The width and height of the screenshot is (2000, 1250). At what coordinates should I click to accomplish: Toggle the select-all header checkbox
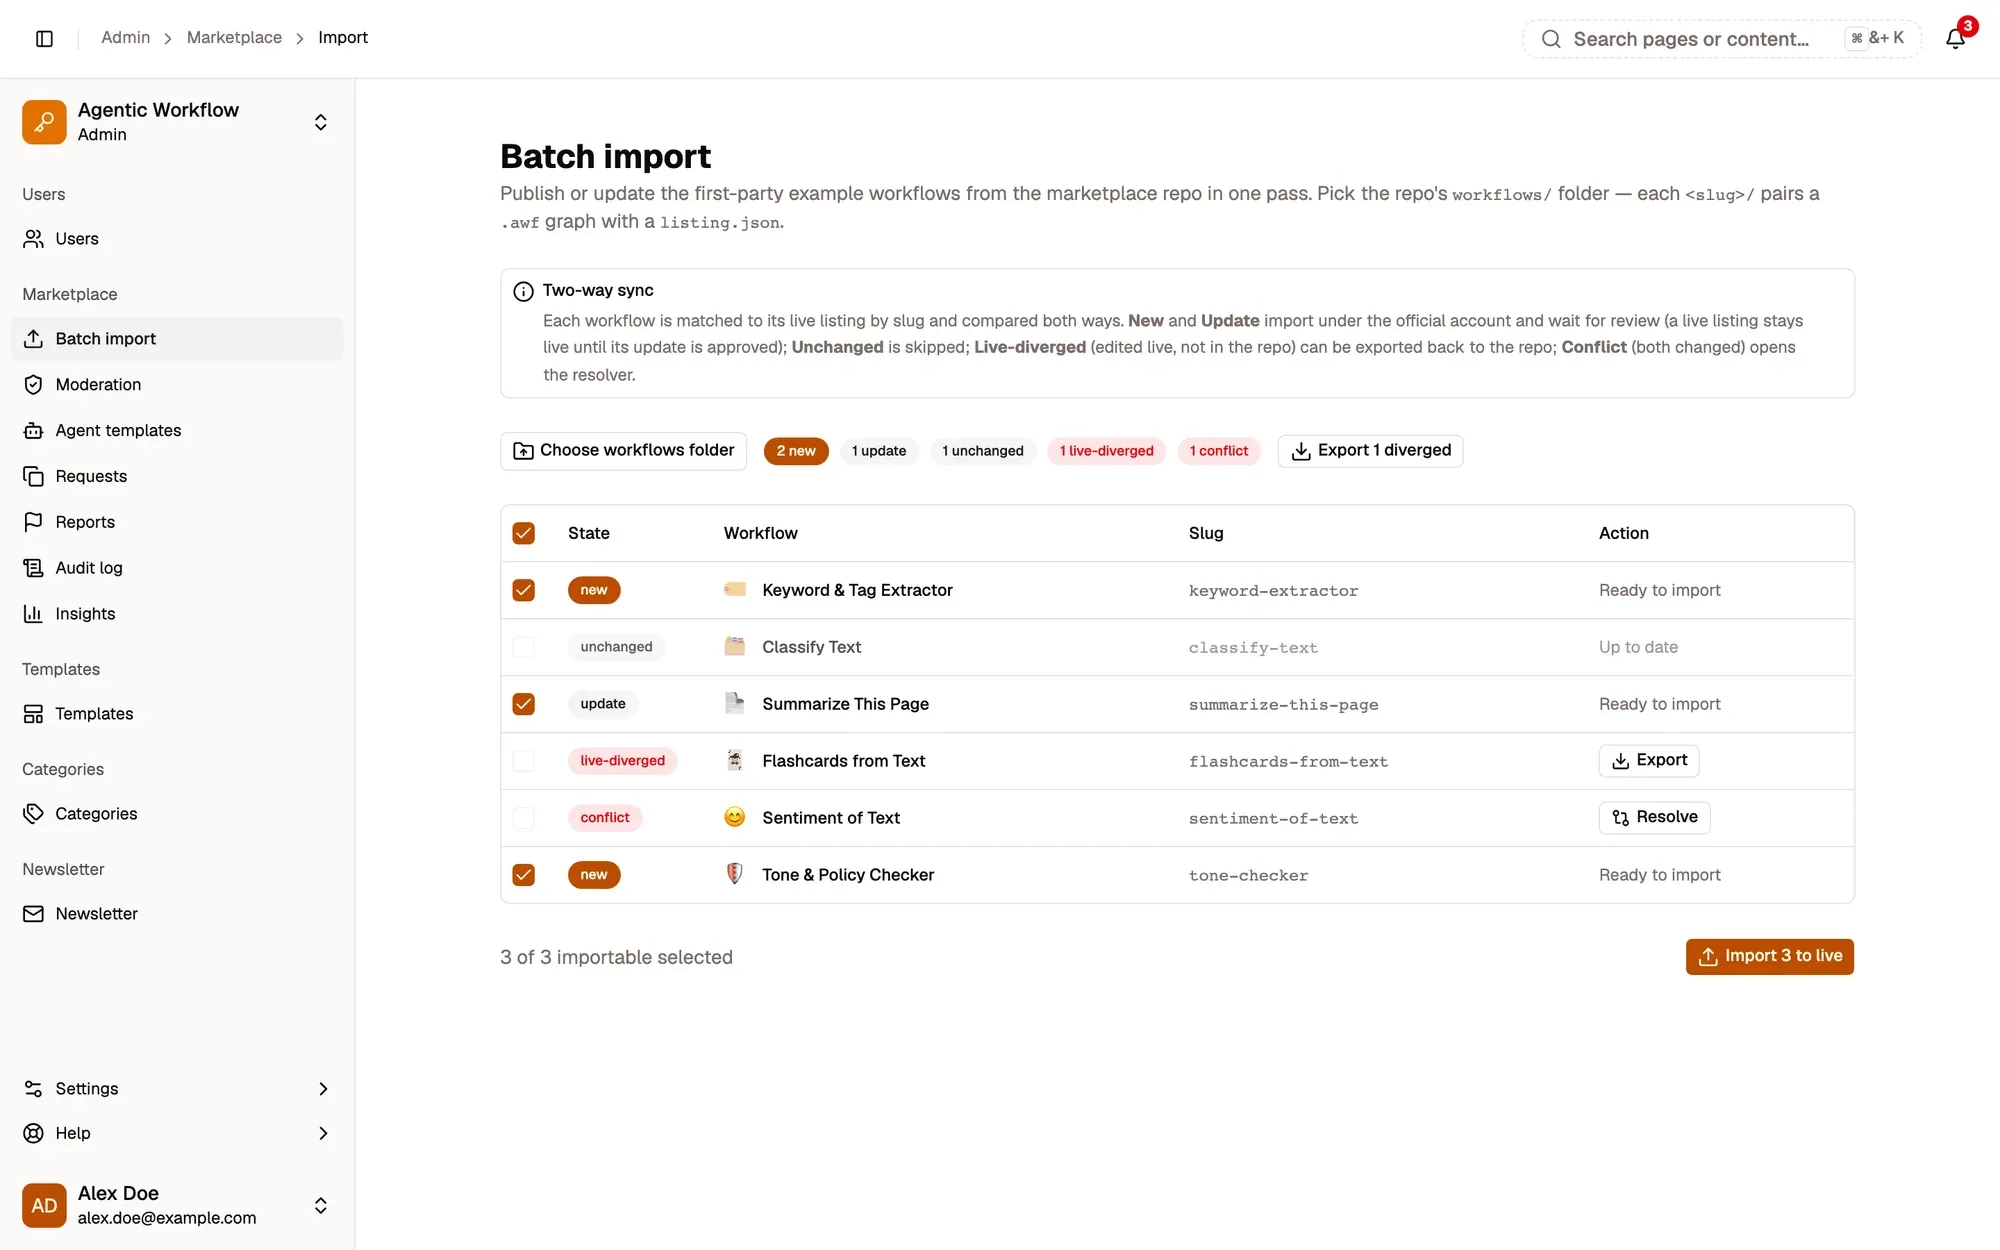pos(523,533)
